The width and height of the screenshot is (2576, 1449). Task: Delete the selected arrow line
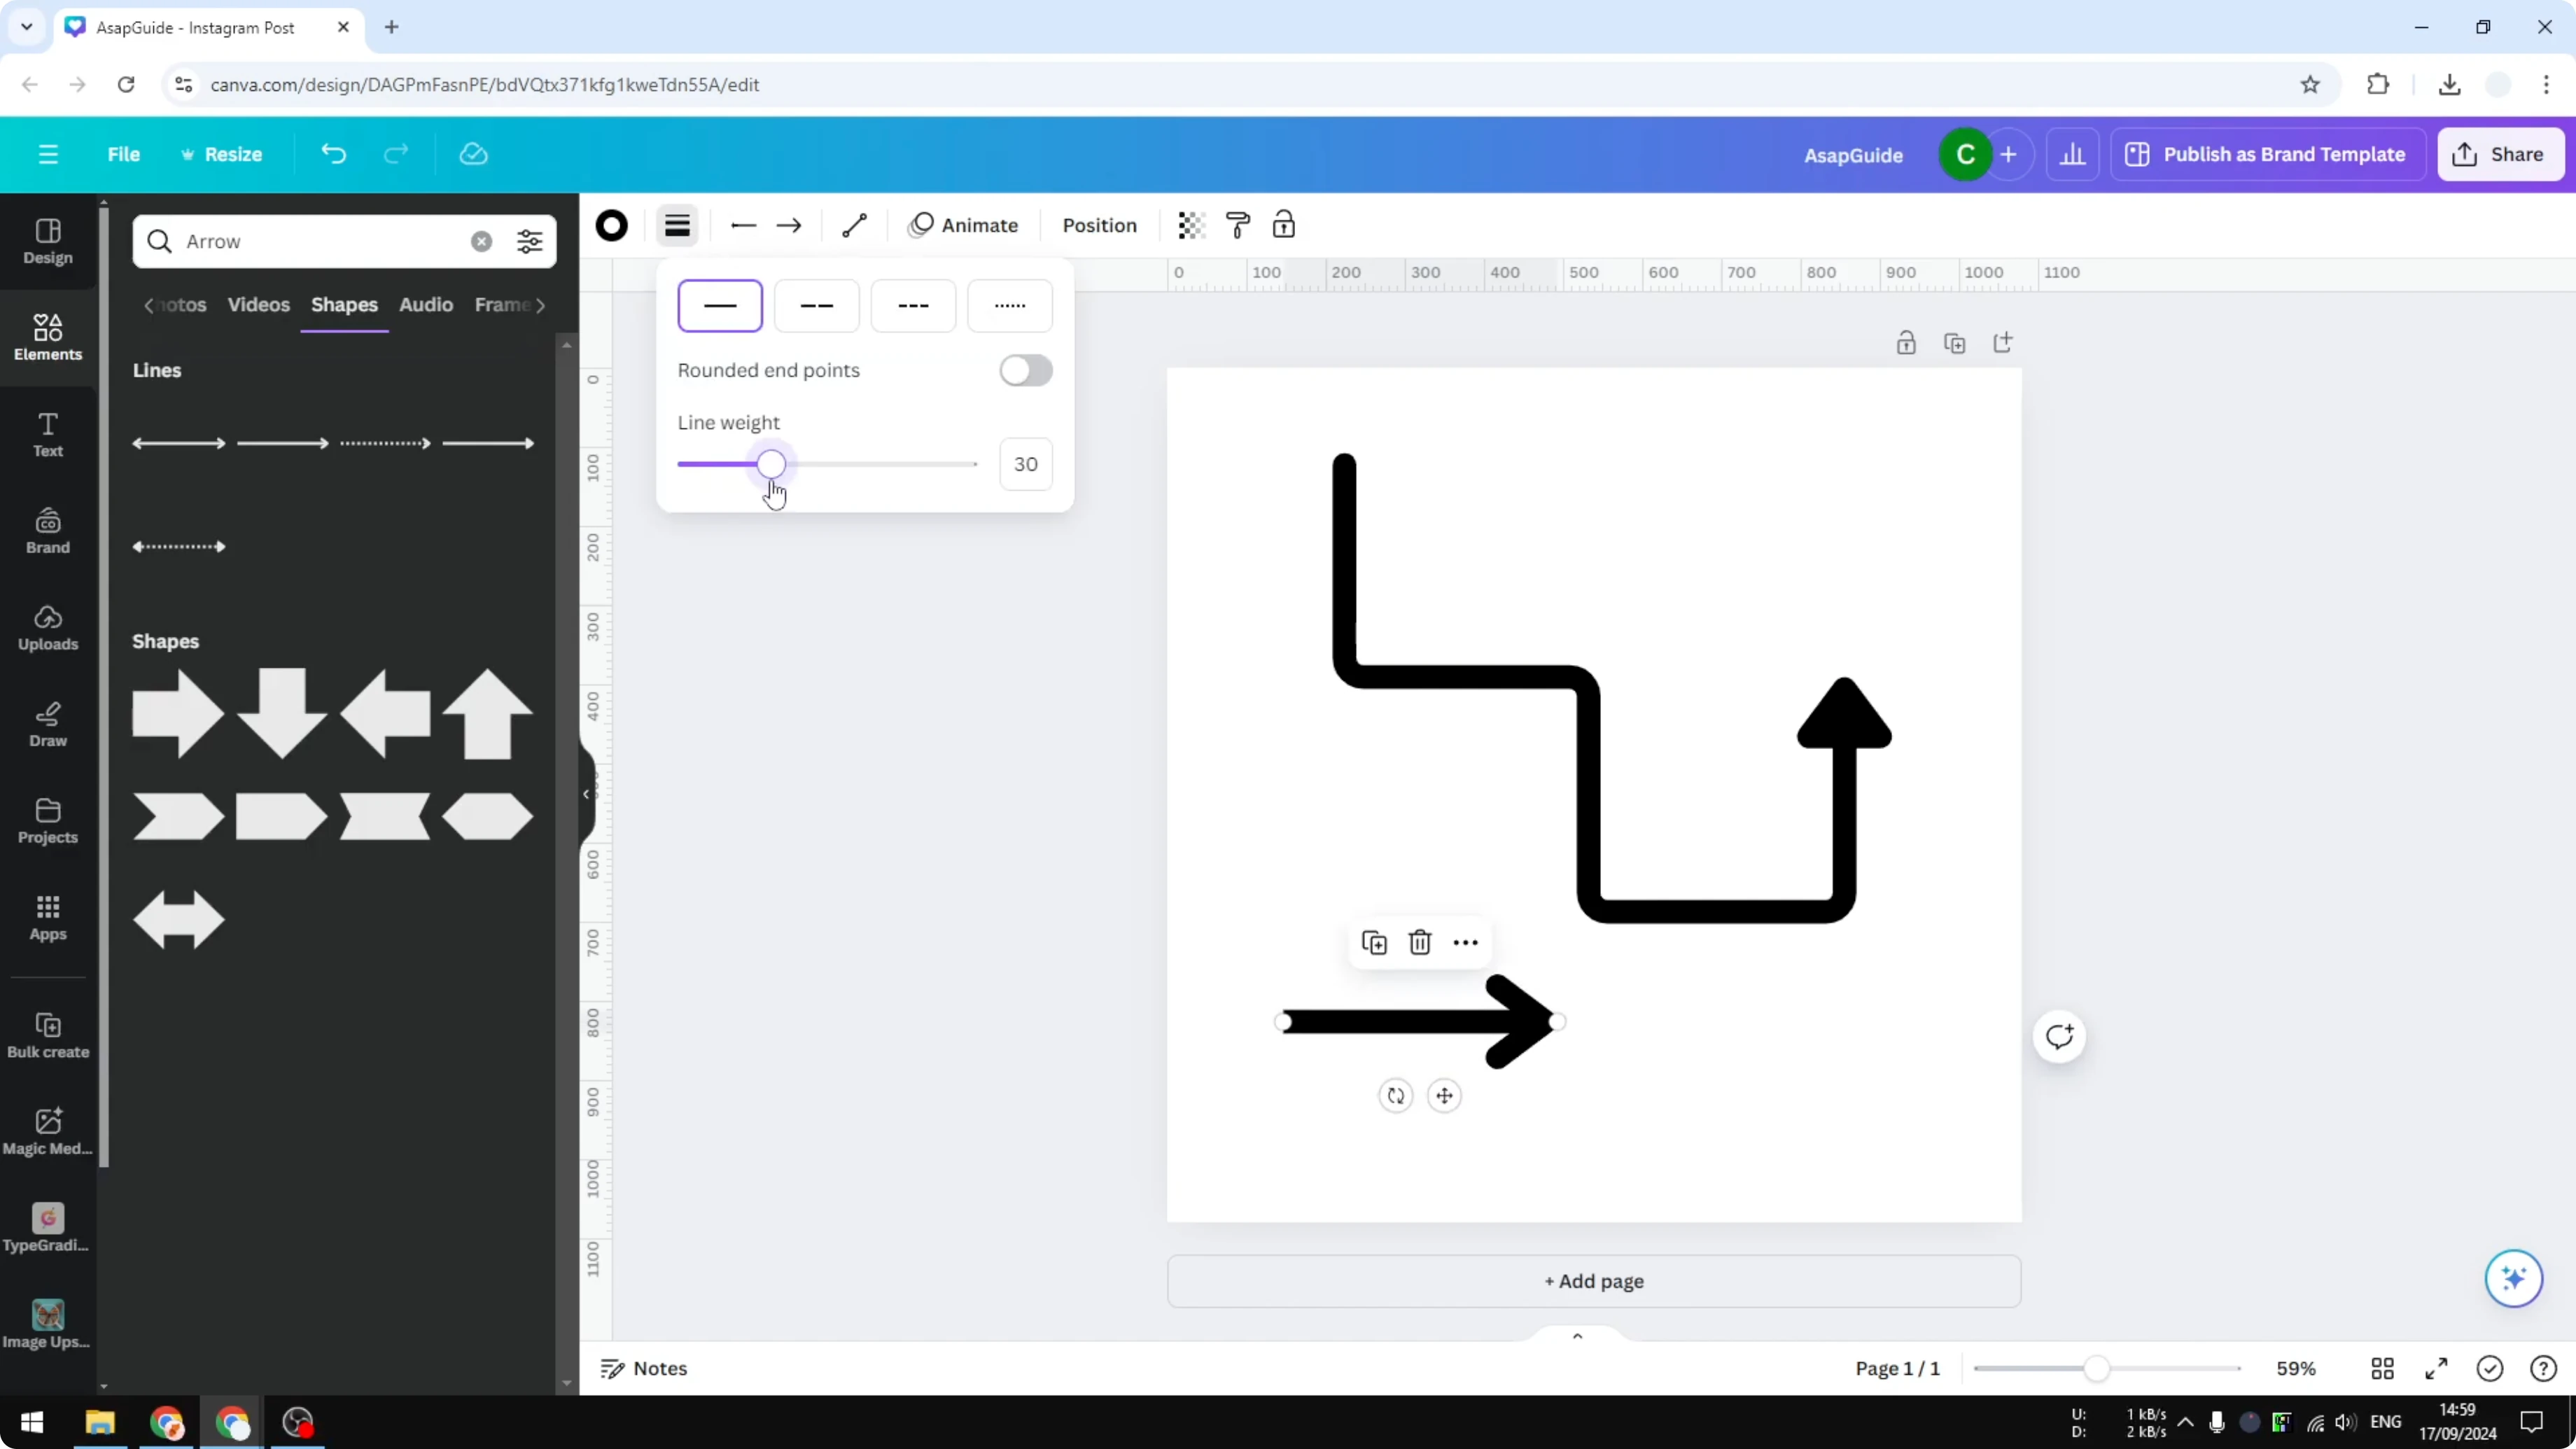(1419, 942)
